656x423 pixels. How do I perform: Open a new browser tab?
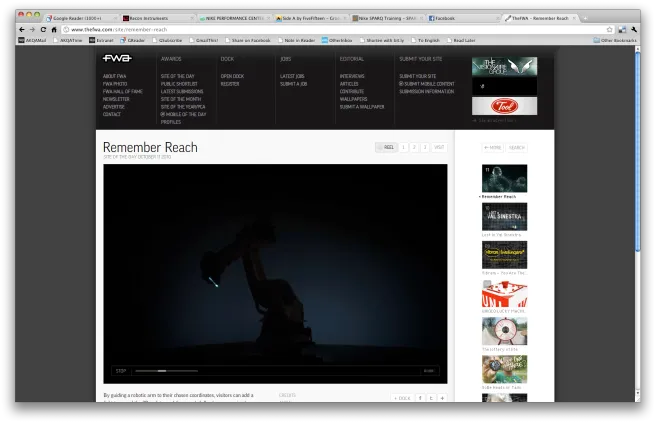pos(585,18)
